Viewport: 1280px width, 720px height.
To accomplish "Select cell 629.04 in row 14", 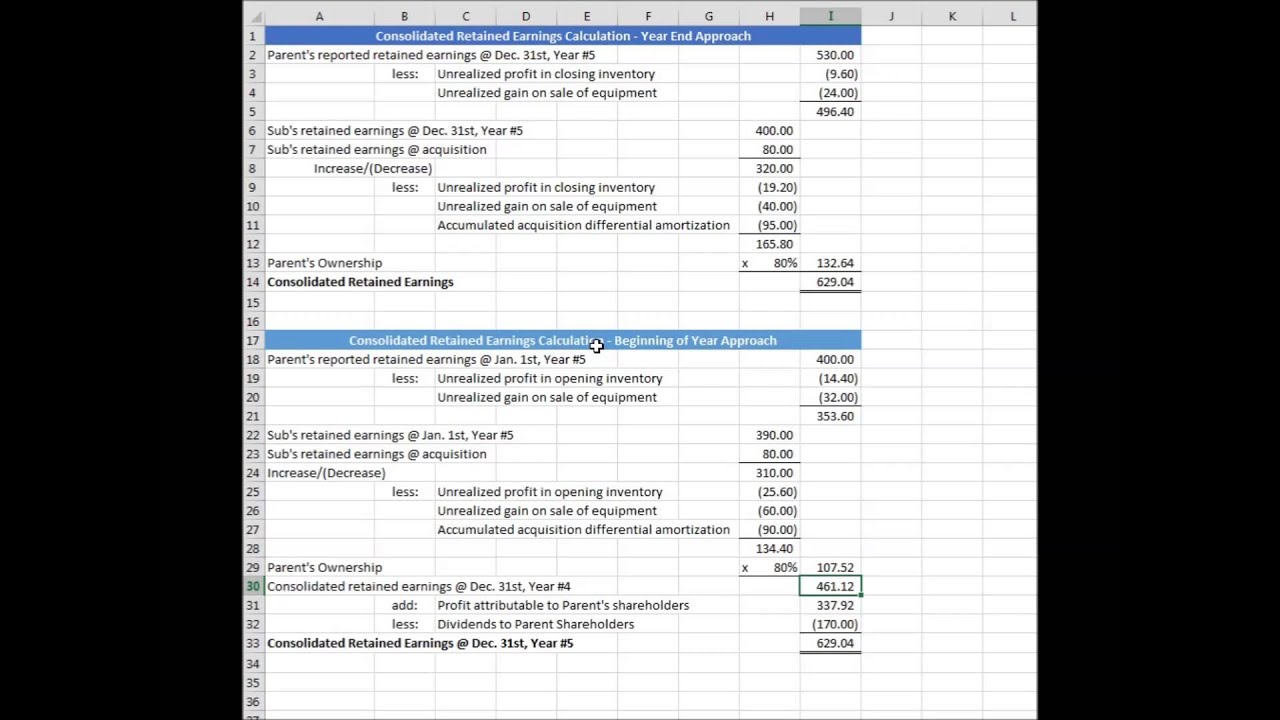I will (830, 282).
